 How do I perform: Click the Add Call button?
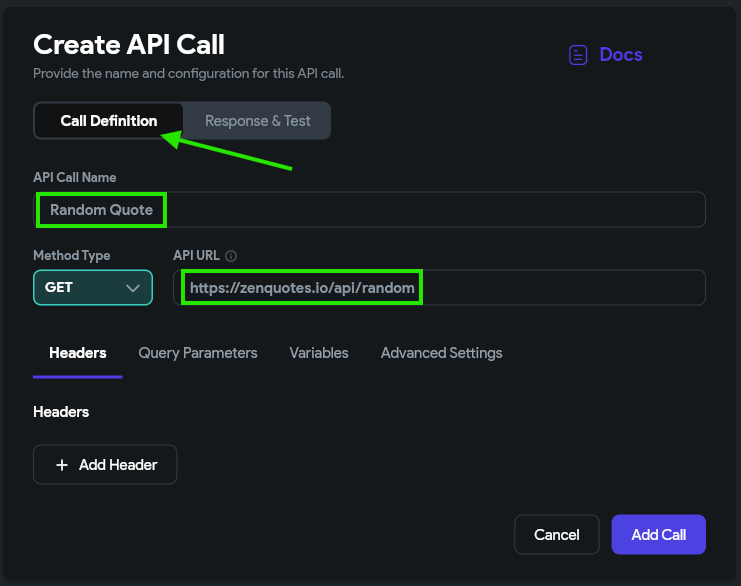click(658, 534)
